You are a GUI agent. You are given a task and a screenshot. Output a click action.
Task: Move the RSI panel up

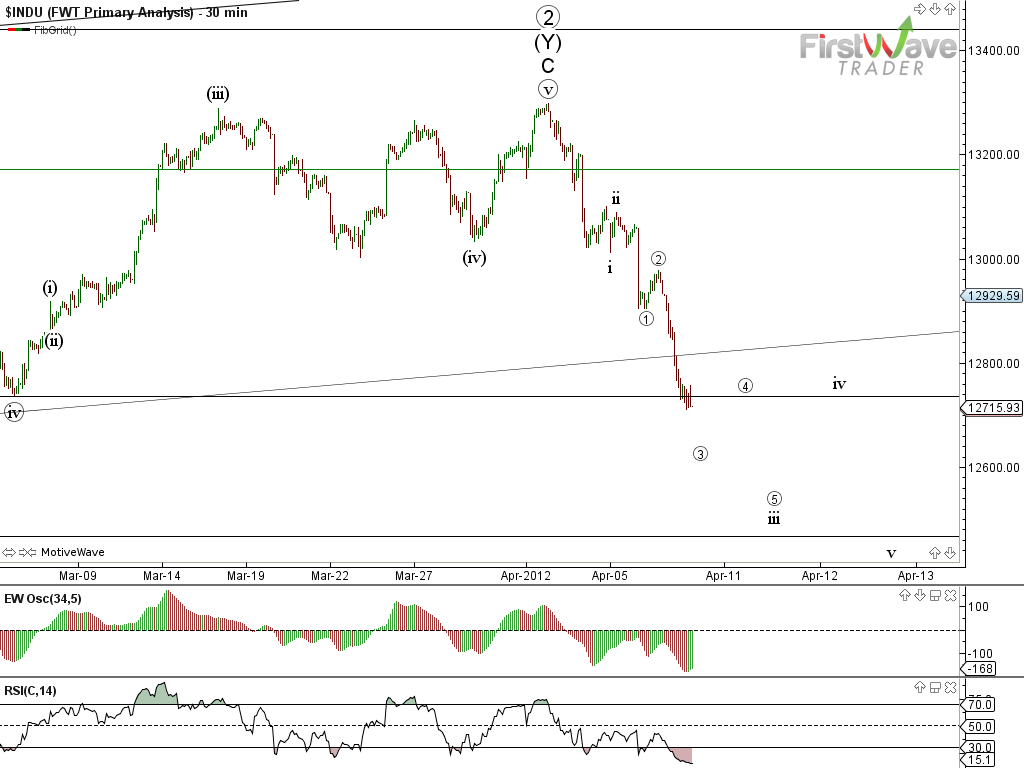[920, 687]
